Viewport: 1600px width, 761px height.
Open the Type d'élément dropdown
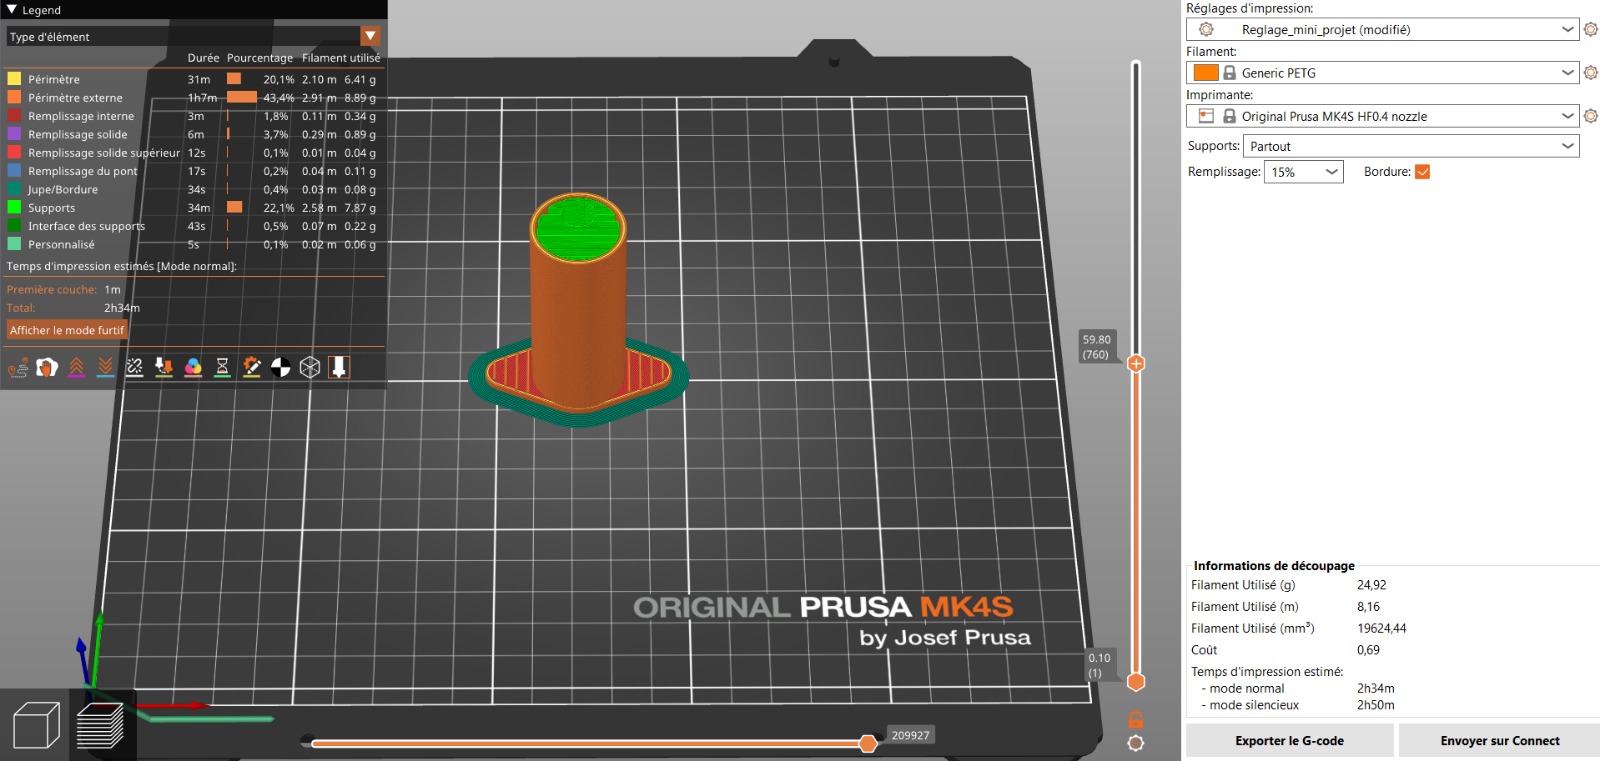370,37
